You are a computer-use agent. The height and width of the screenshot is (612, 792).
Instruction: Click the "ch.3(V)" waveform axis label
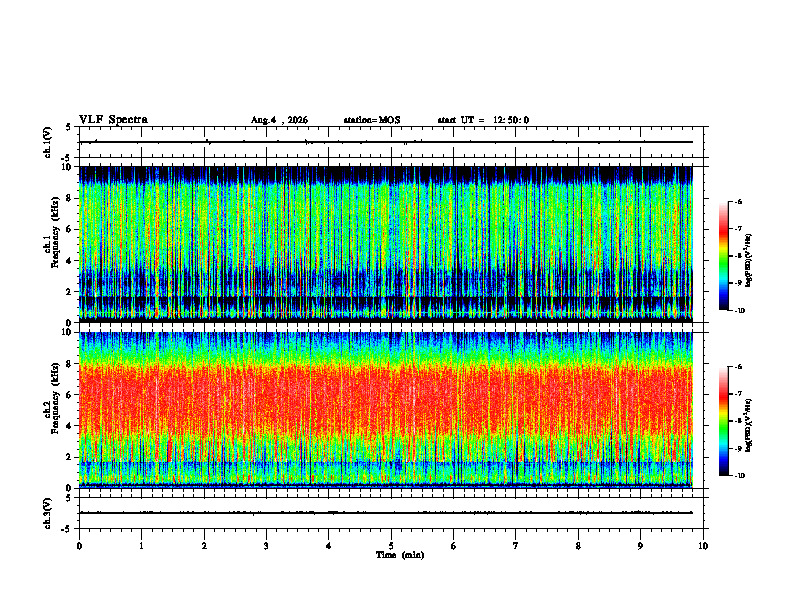click(x=47, y=513)
